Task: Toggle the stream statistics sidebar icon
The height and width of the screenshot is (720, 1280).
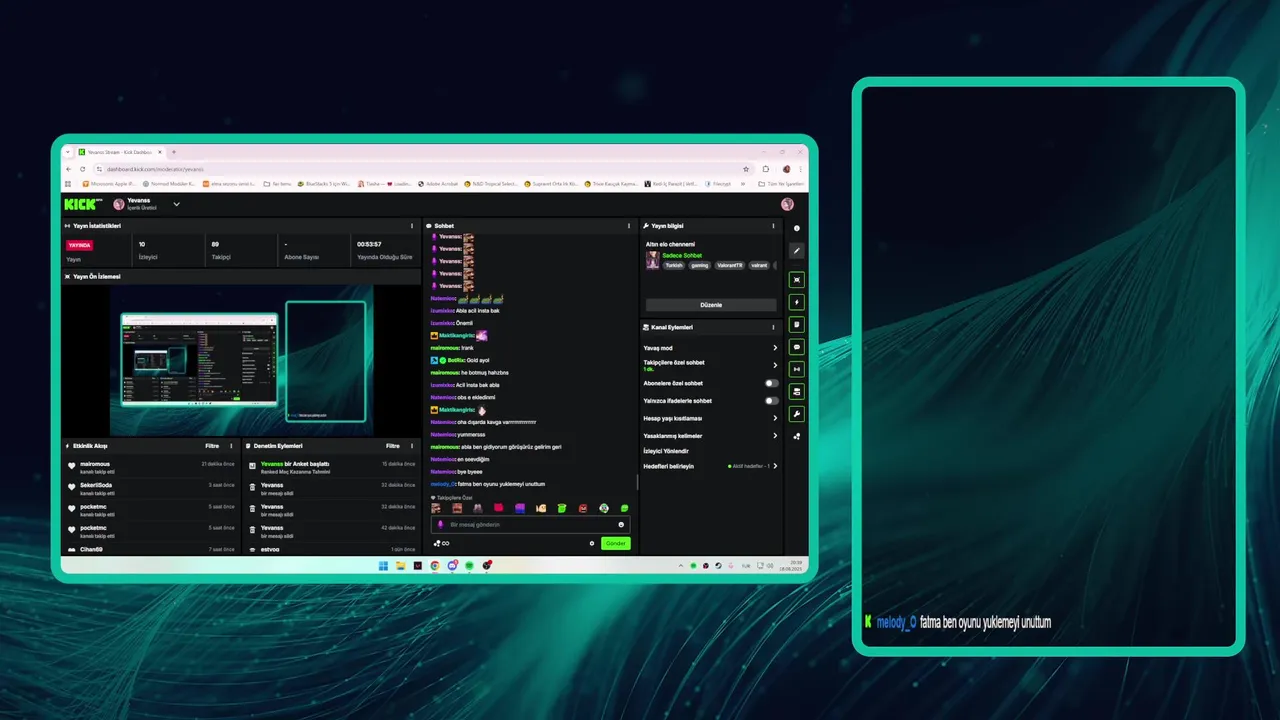Action: 797,369
